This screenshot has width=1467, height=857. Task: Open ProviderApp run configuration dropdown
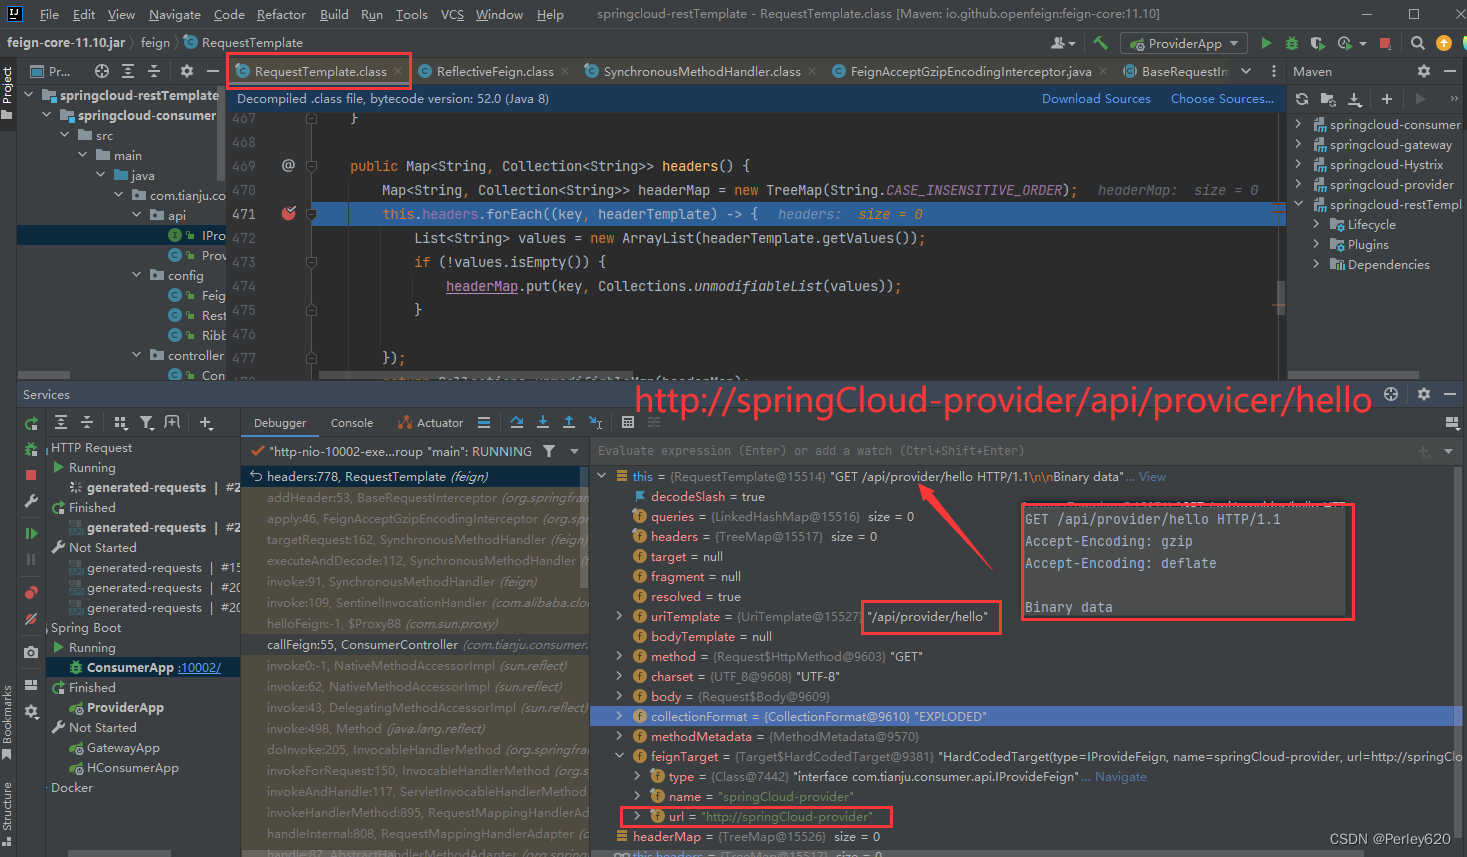coord(1184,43)
